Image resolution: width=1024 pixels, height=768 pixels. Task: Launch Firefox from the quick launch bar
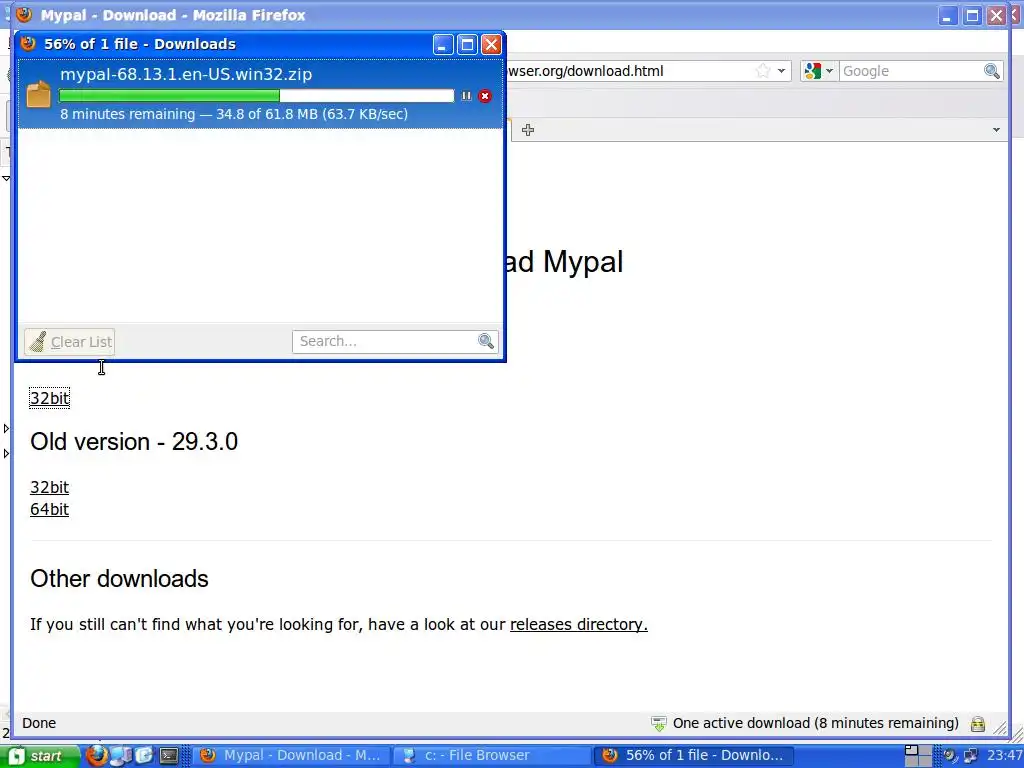pyautogui.click(x=97, y=756)
